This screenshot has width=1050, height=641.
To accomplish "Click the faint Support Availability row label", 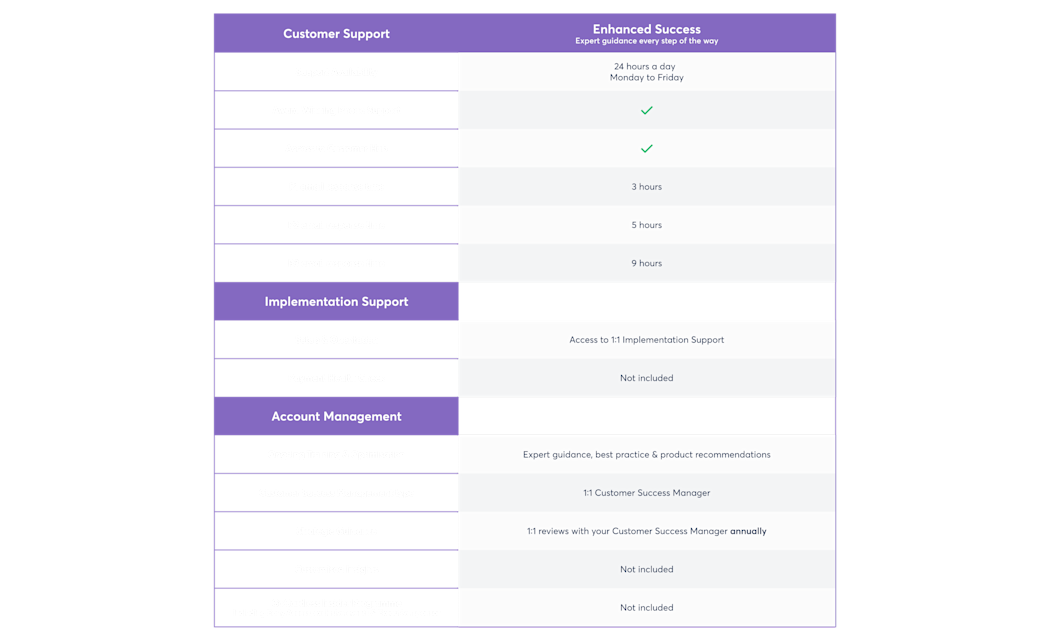I will click(x=336, y=72).
